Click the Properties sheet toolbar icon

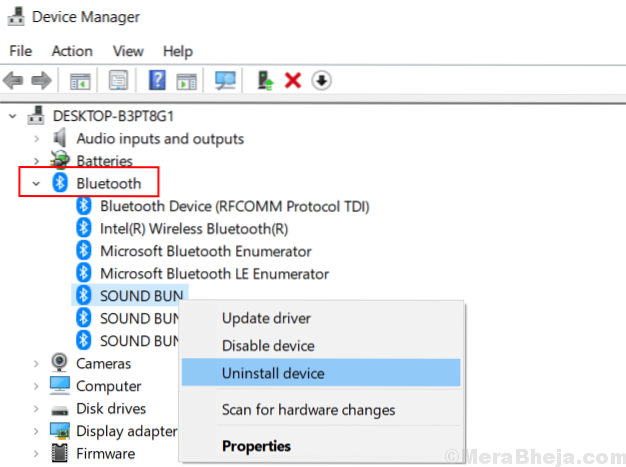point(119,81)
